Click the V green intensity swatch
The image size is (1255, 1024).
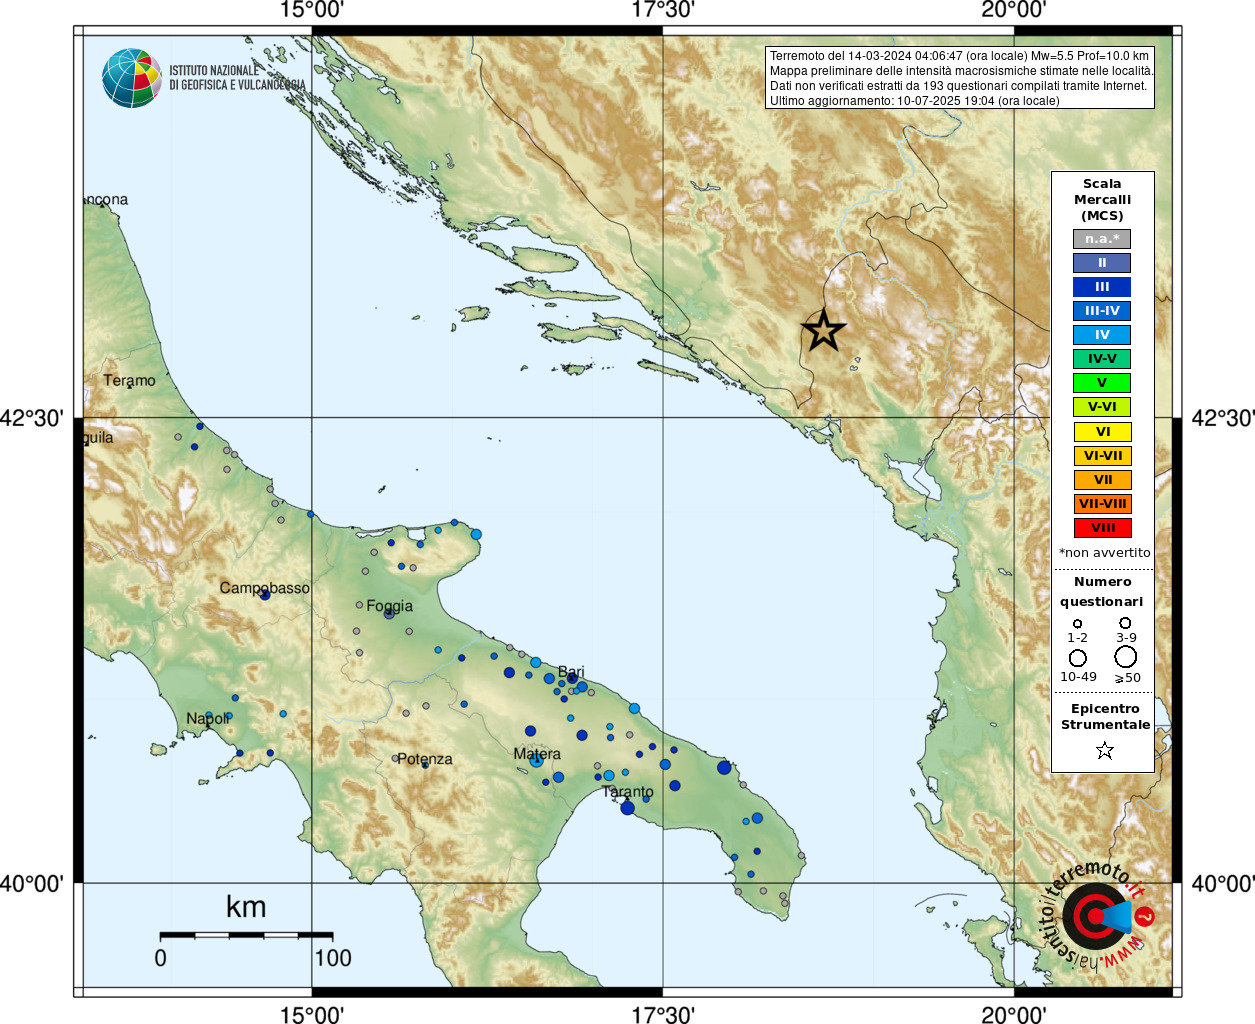click(1102, 383)
